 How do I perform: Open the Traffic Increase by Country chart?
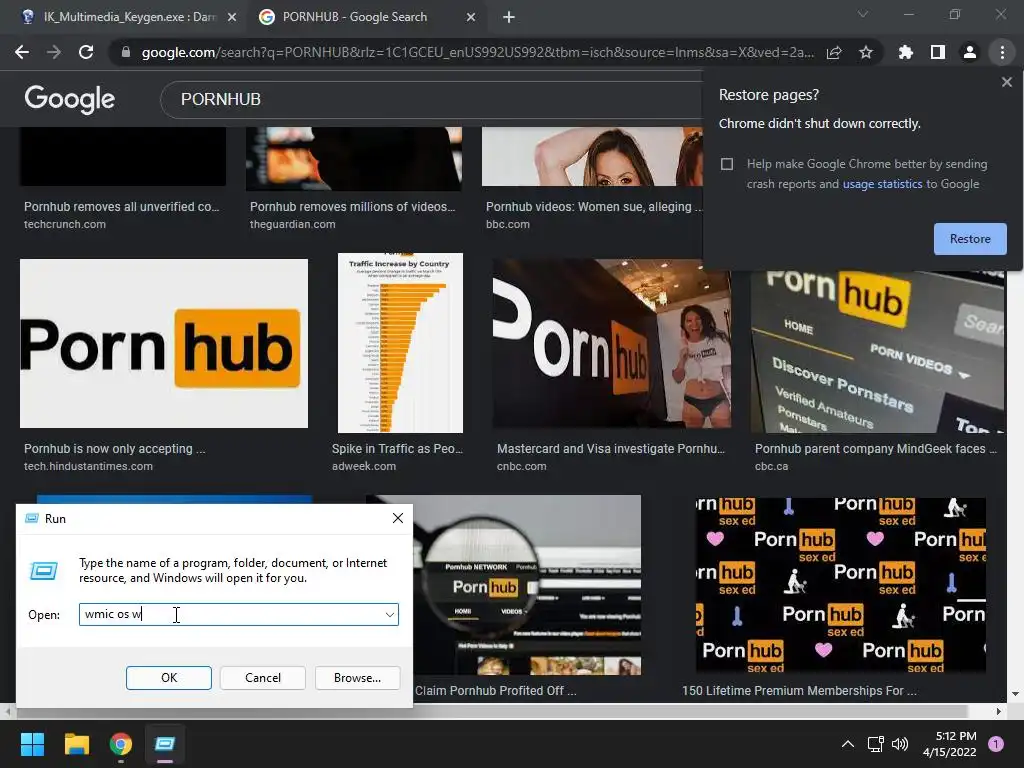coord(400,343)
